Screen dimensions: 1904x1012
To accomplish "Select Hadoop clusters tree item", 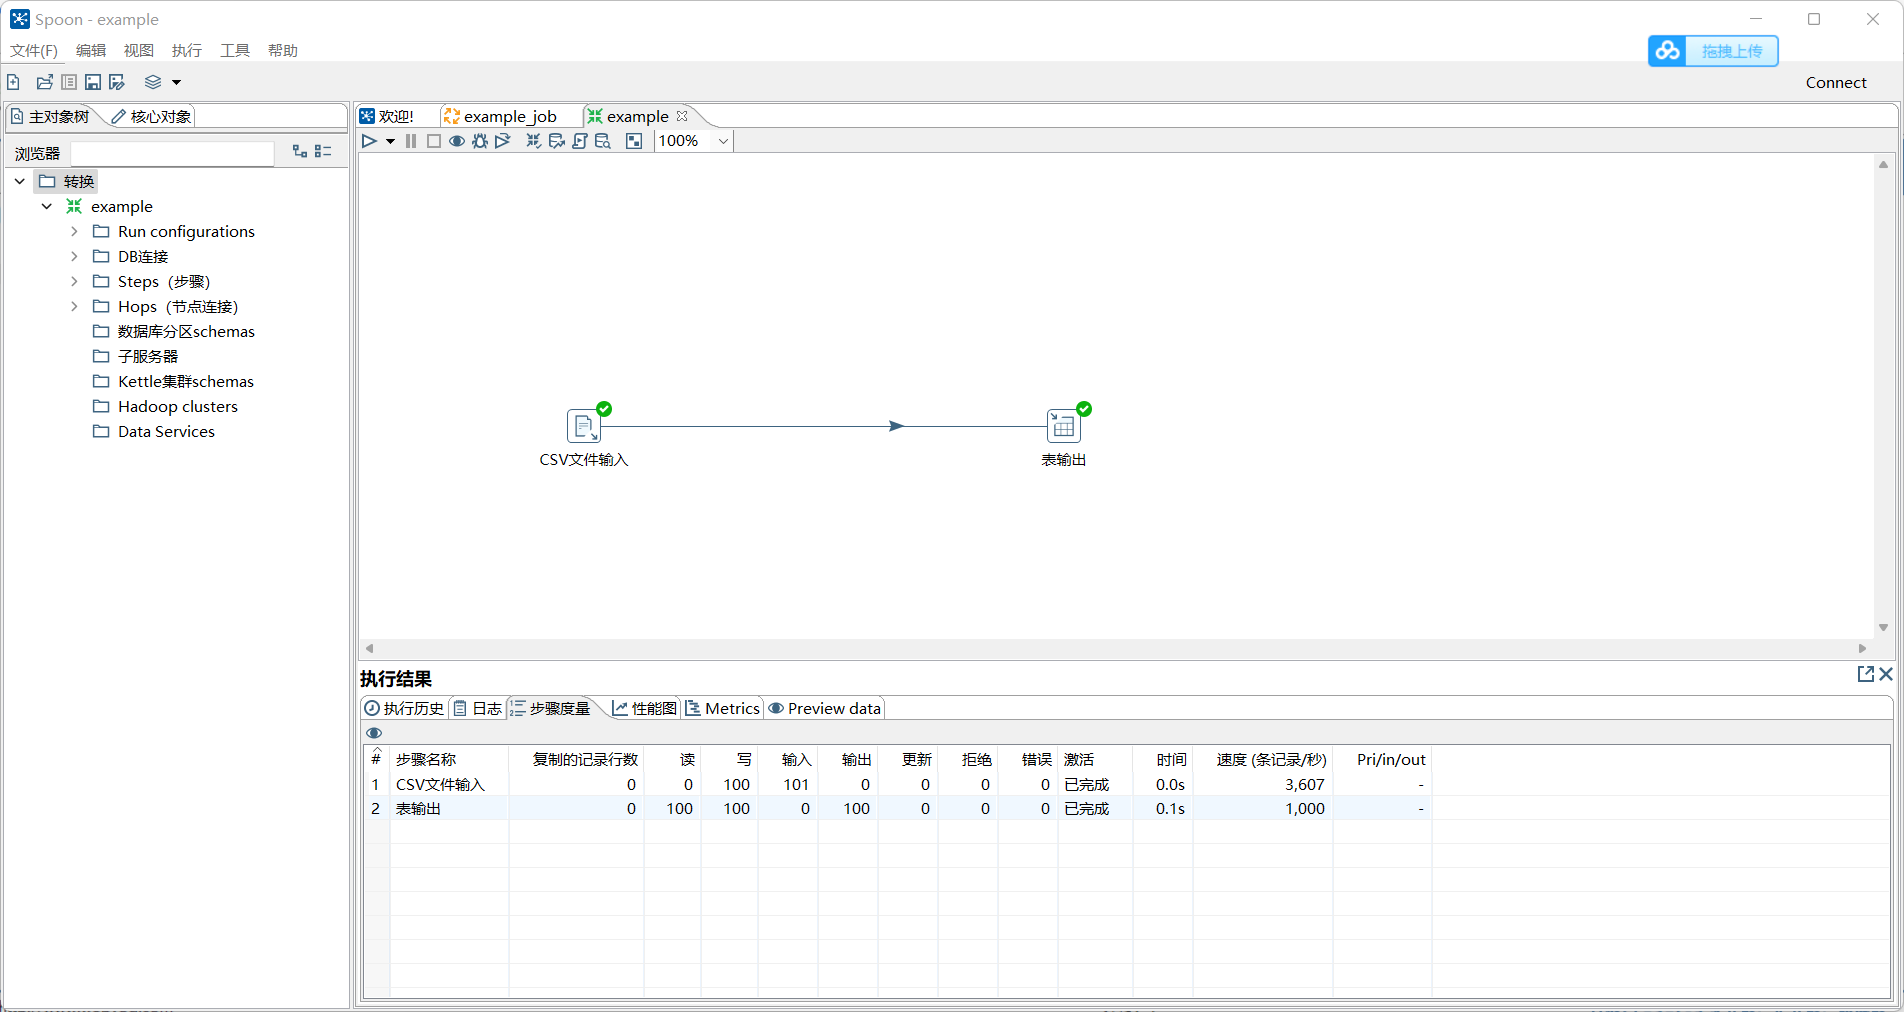I will [178, 406].
